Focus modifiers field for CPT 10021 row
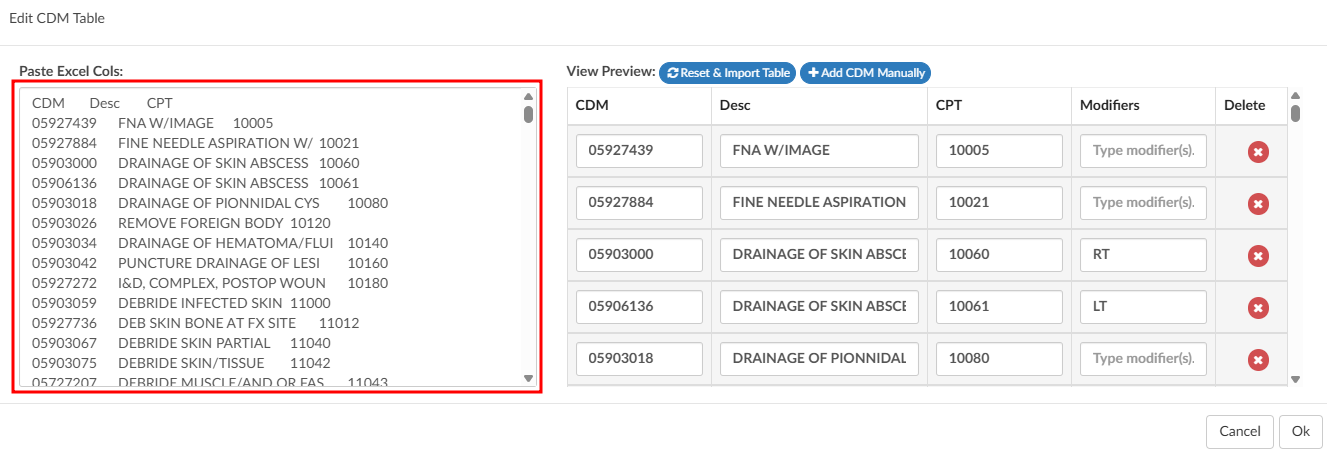This screenshot has width=1327, height=459. click(1143, 203)
